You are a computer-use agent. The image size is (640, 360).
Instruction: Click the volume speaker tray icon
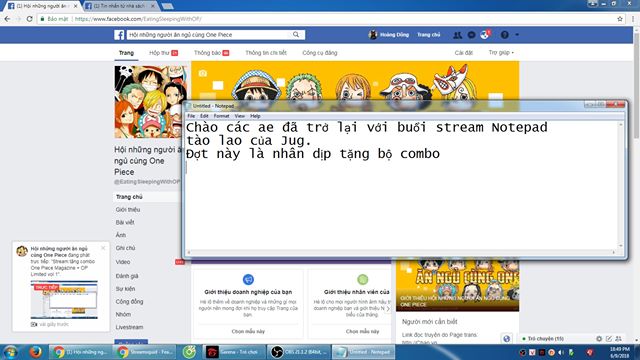coord(561,352)
